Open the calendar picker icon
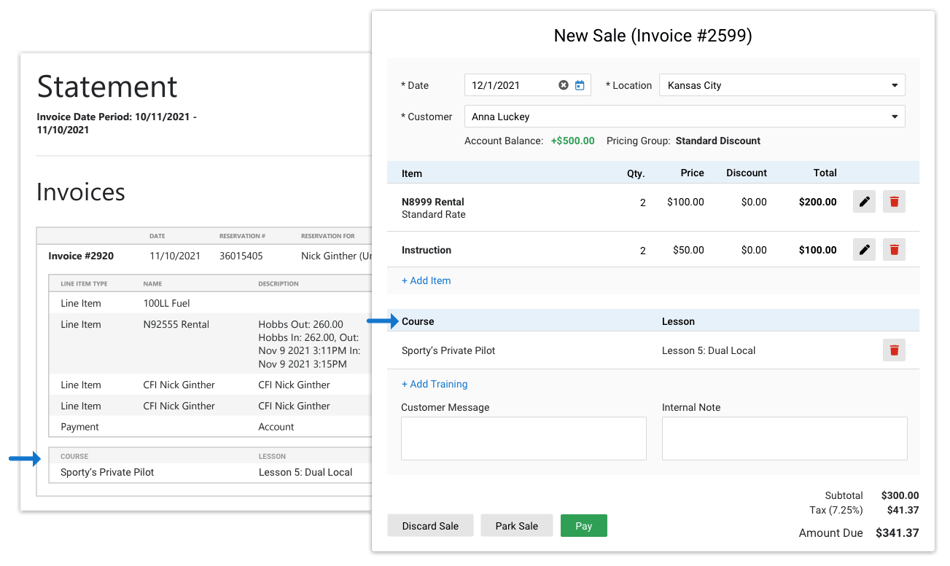 (x=580, y=85)
